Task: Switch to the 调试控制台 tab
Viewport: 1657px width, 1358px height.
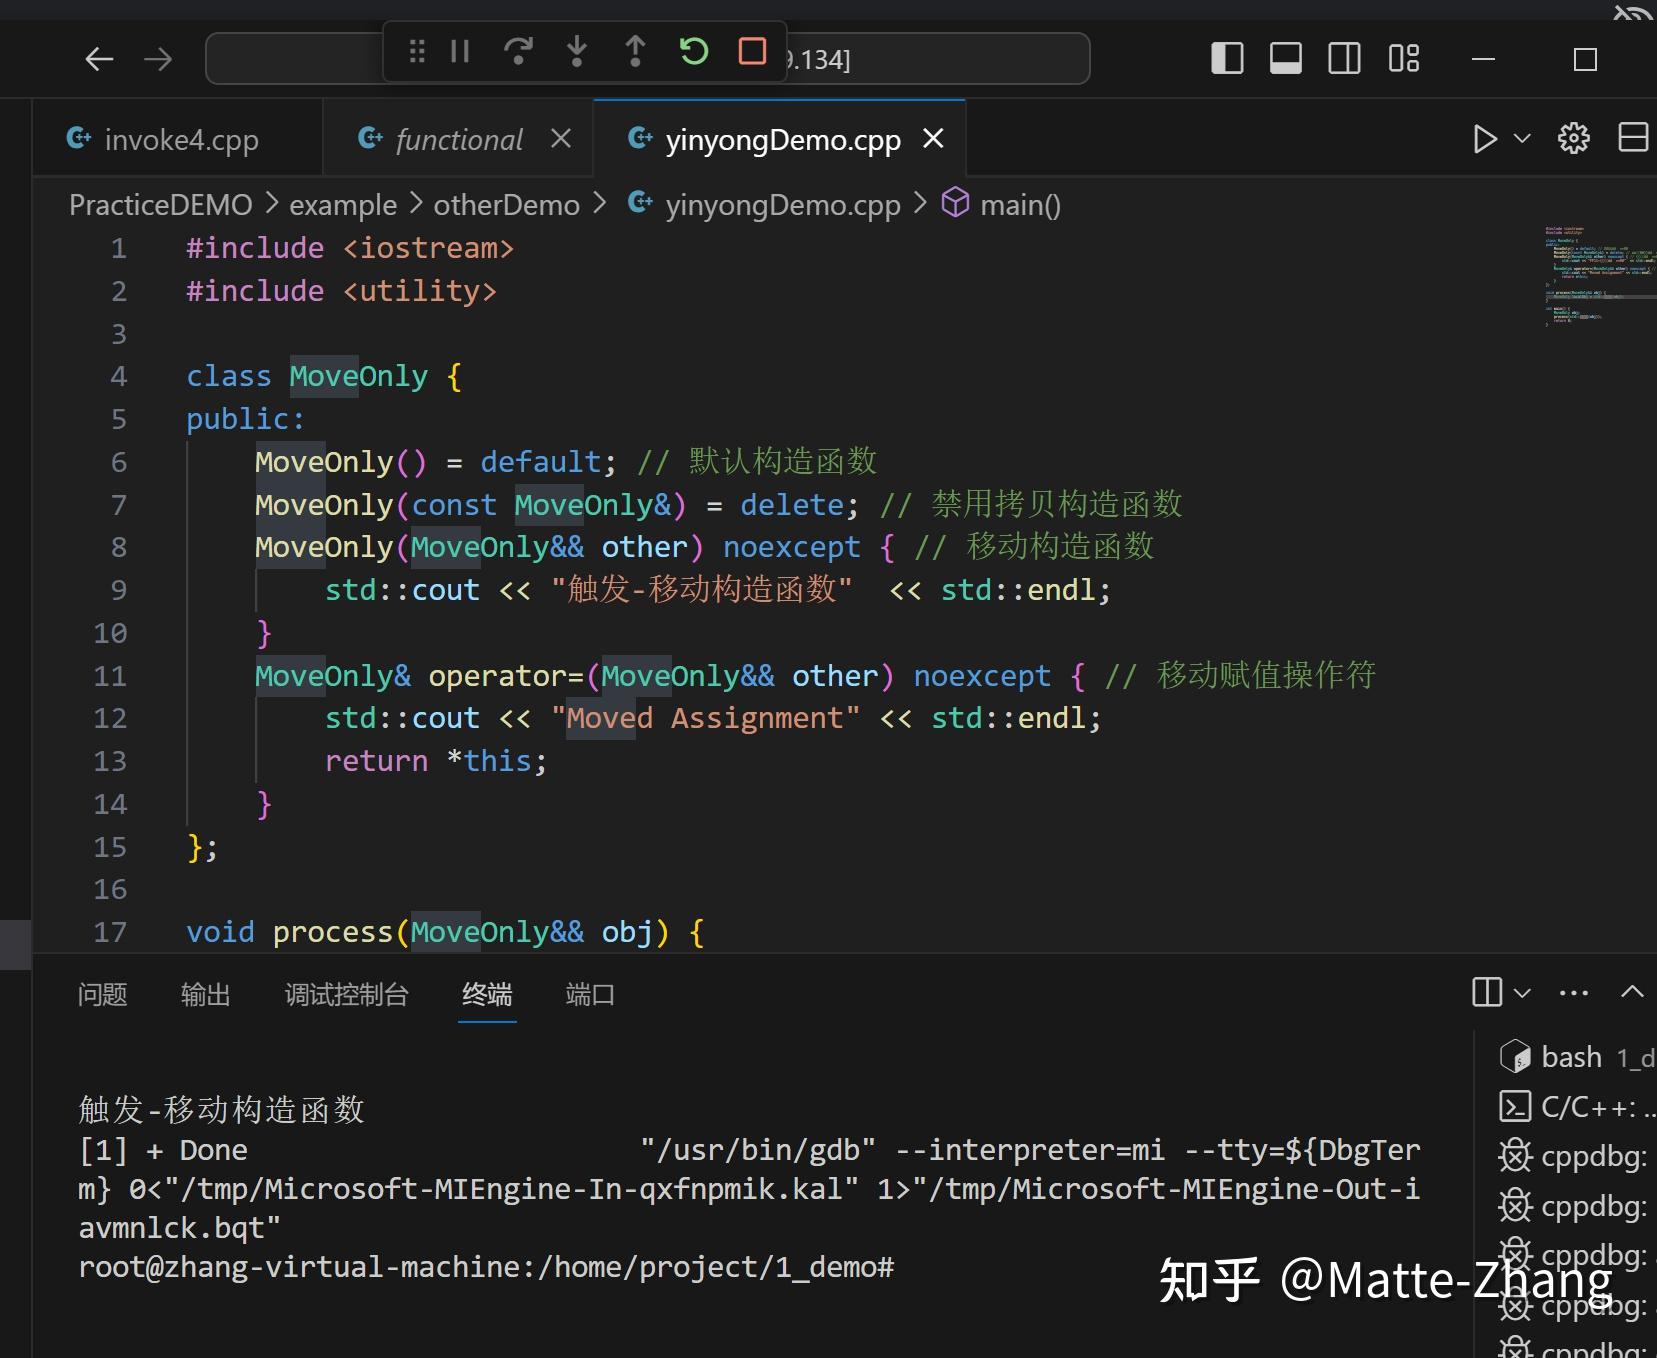Action: (346, 995)
